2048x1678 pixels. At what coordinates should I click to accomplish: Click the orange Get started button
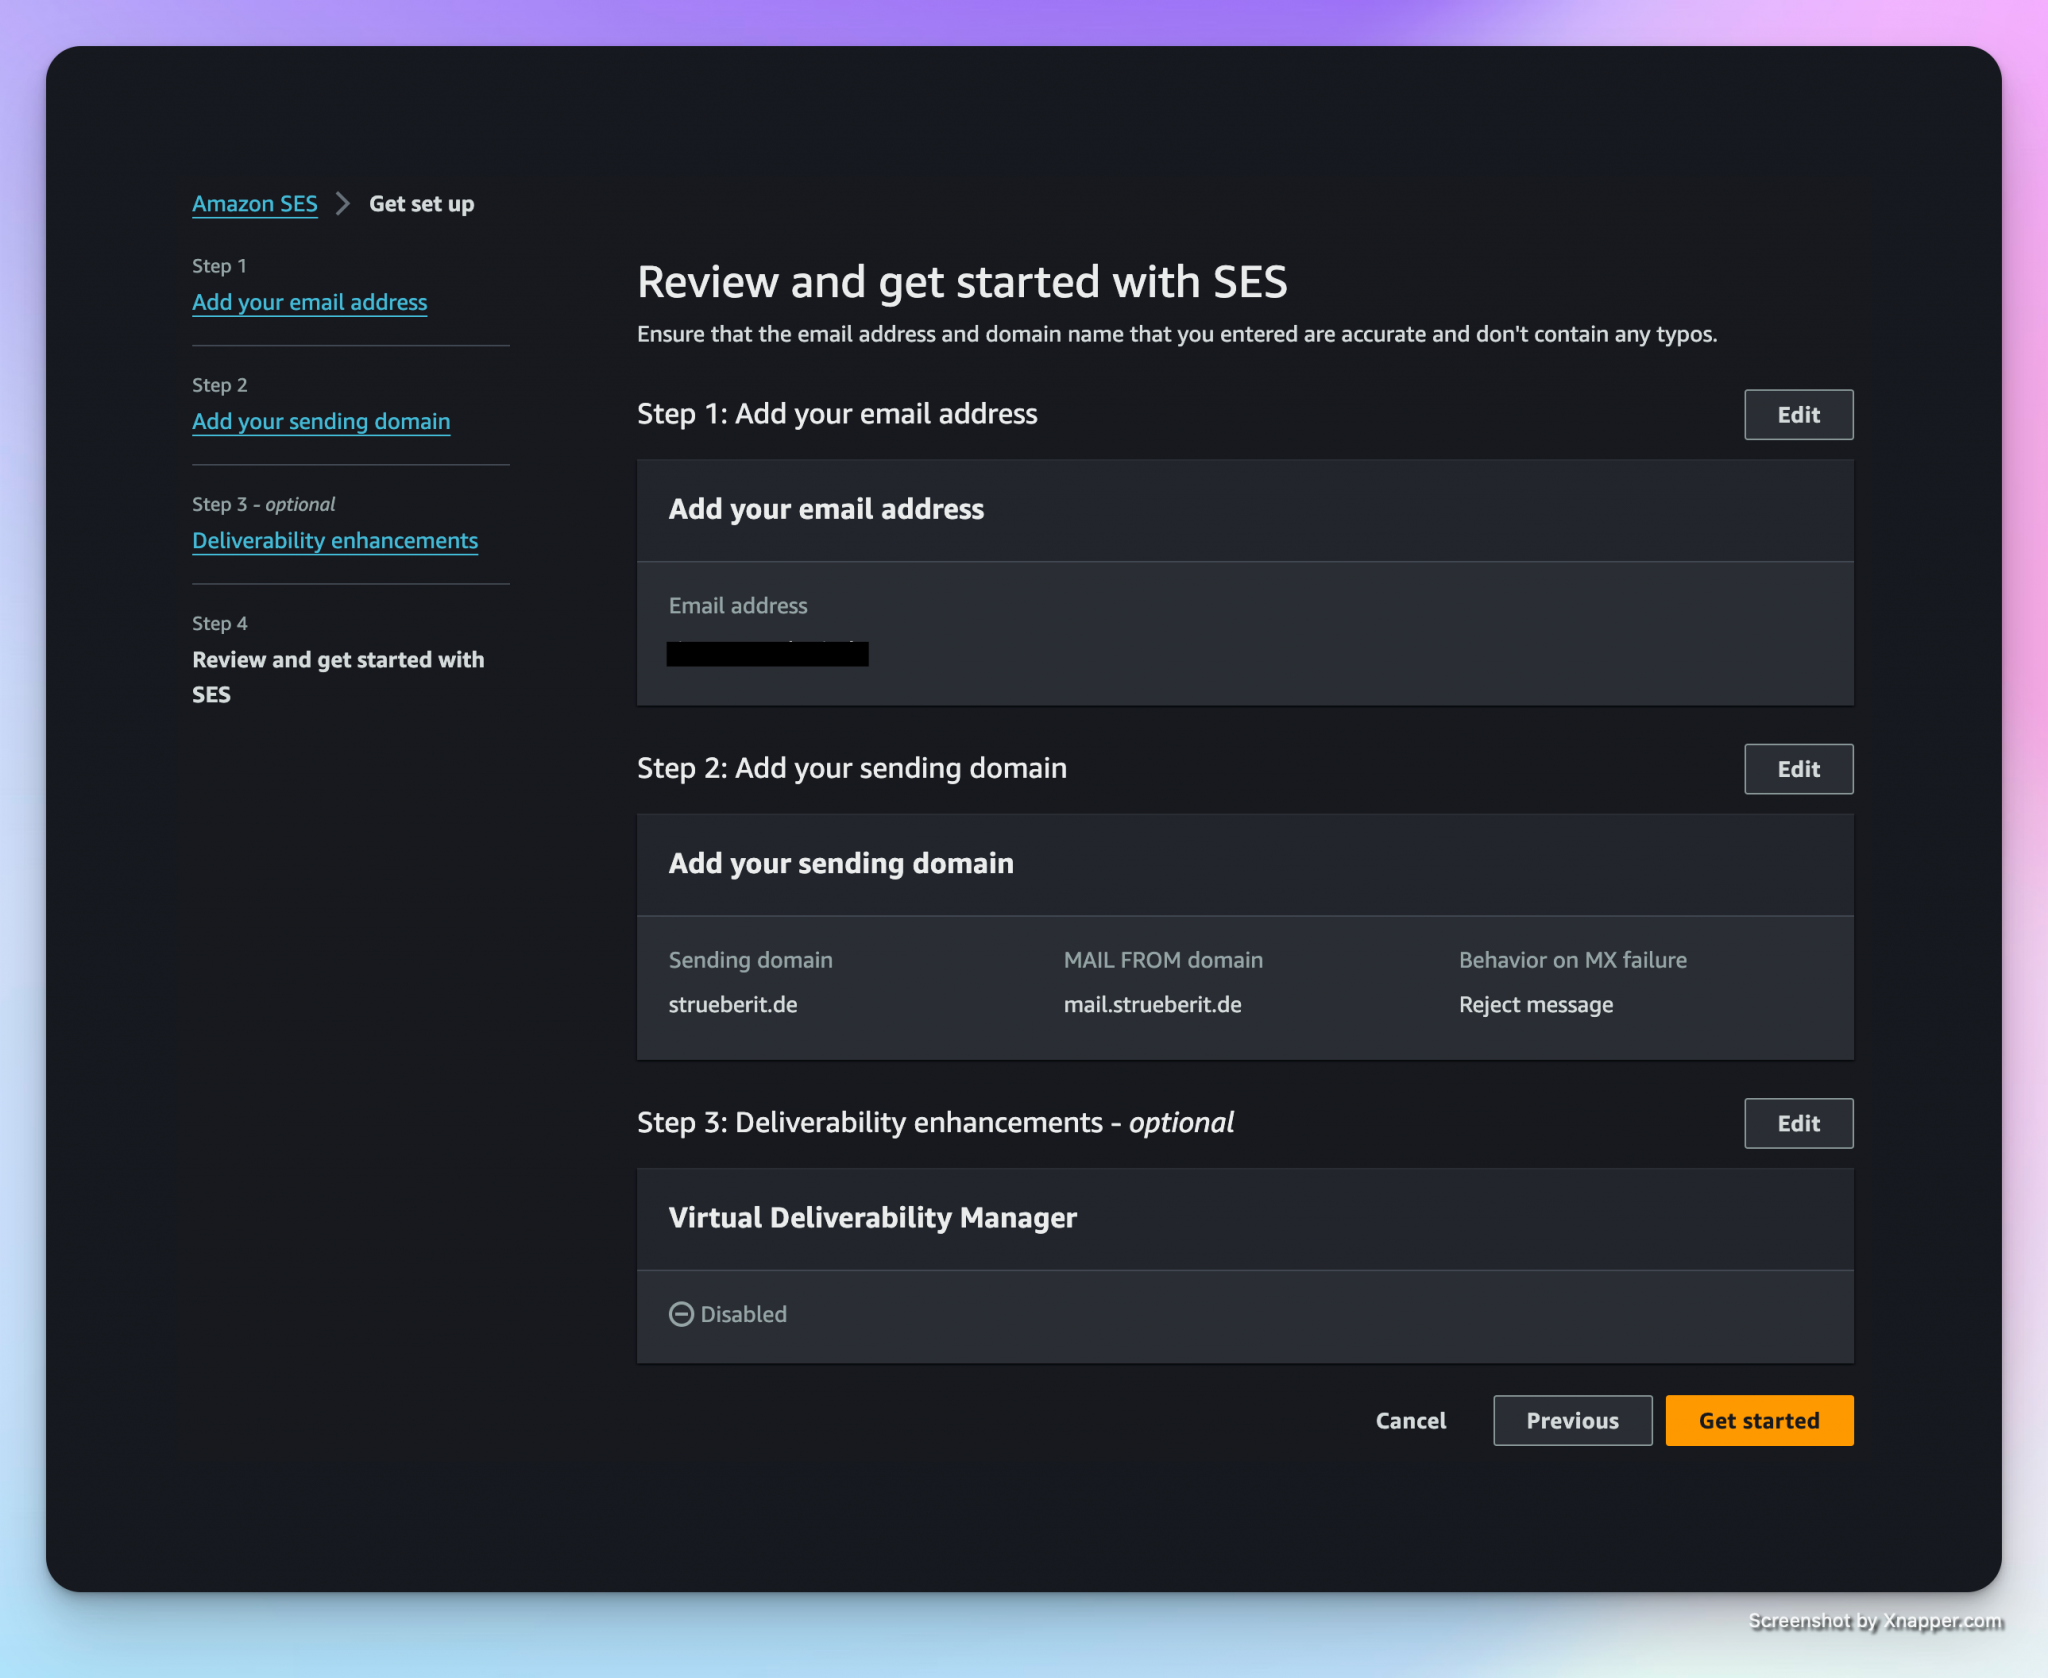pos(1758,1420)
